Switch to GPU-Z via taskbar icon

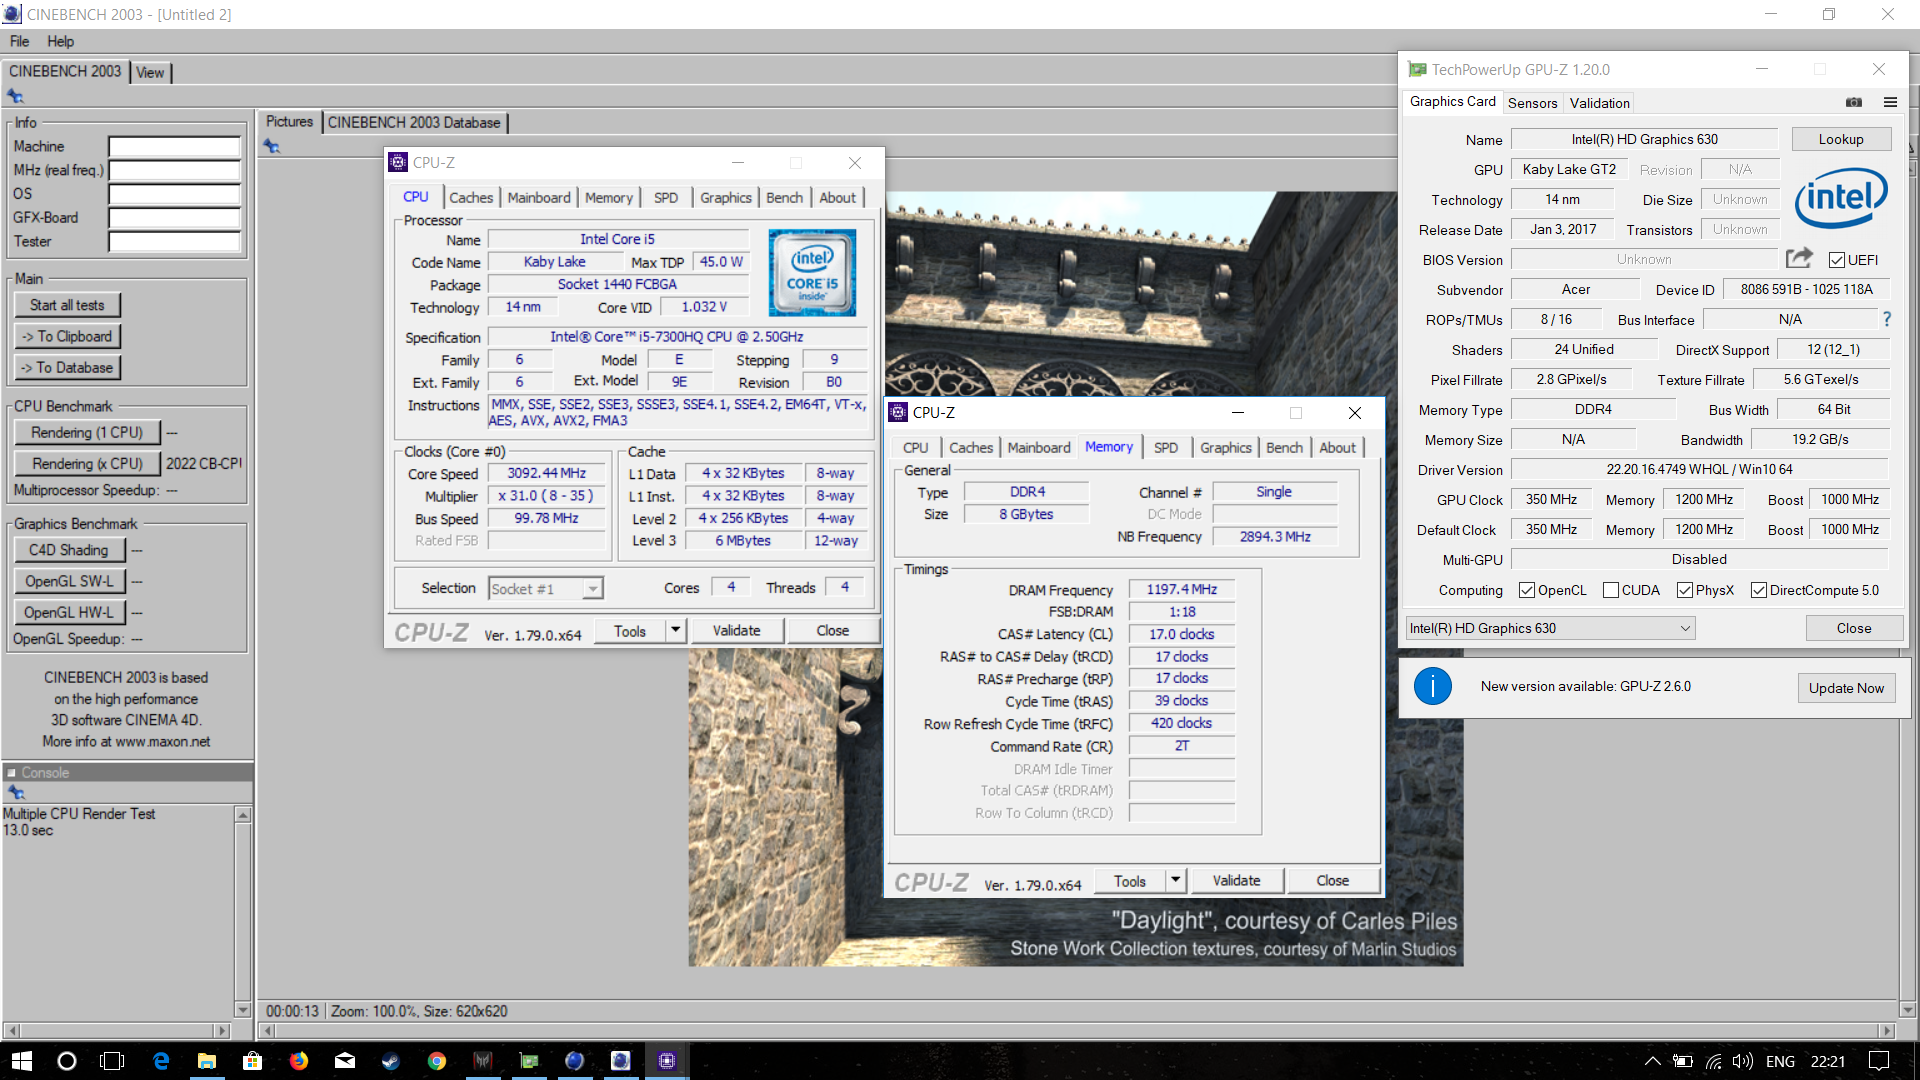click(x=529, y=1061)
